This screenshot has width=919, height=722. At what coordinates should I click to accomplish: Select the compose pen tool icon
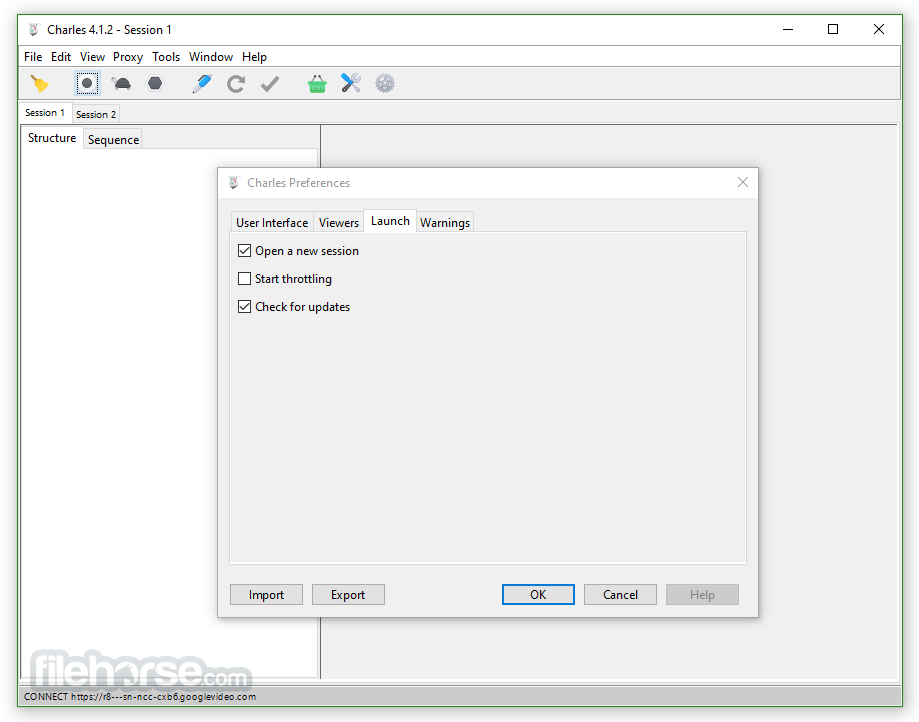pos(202,83)
